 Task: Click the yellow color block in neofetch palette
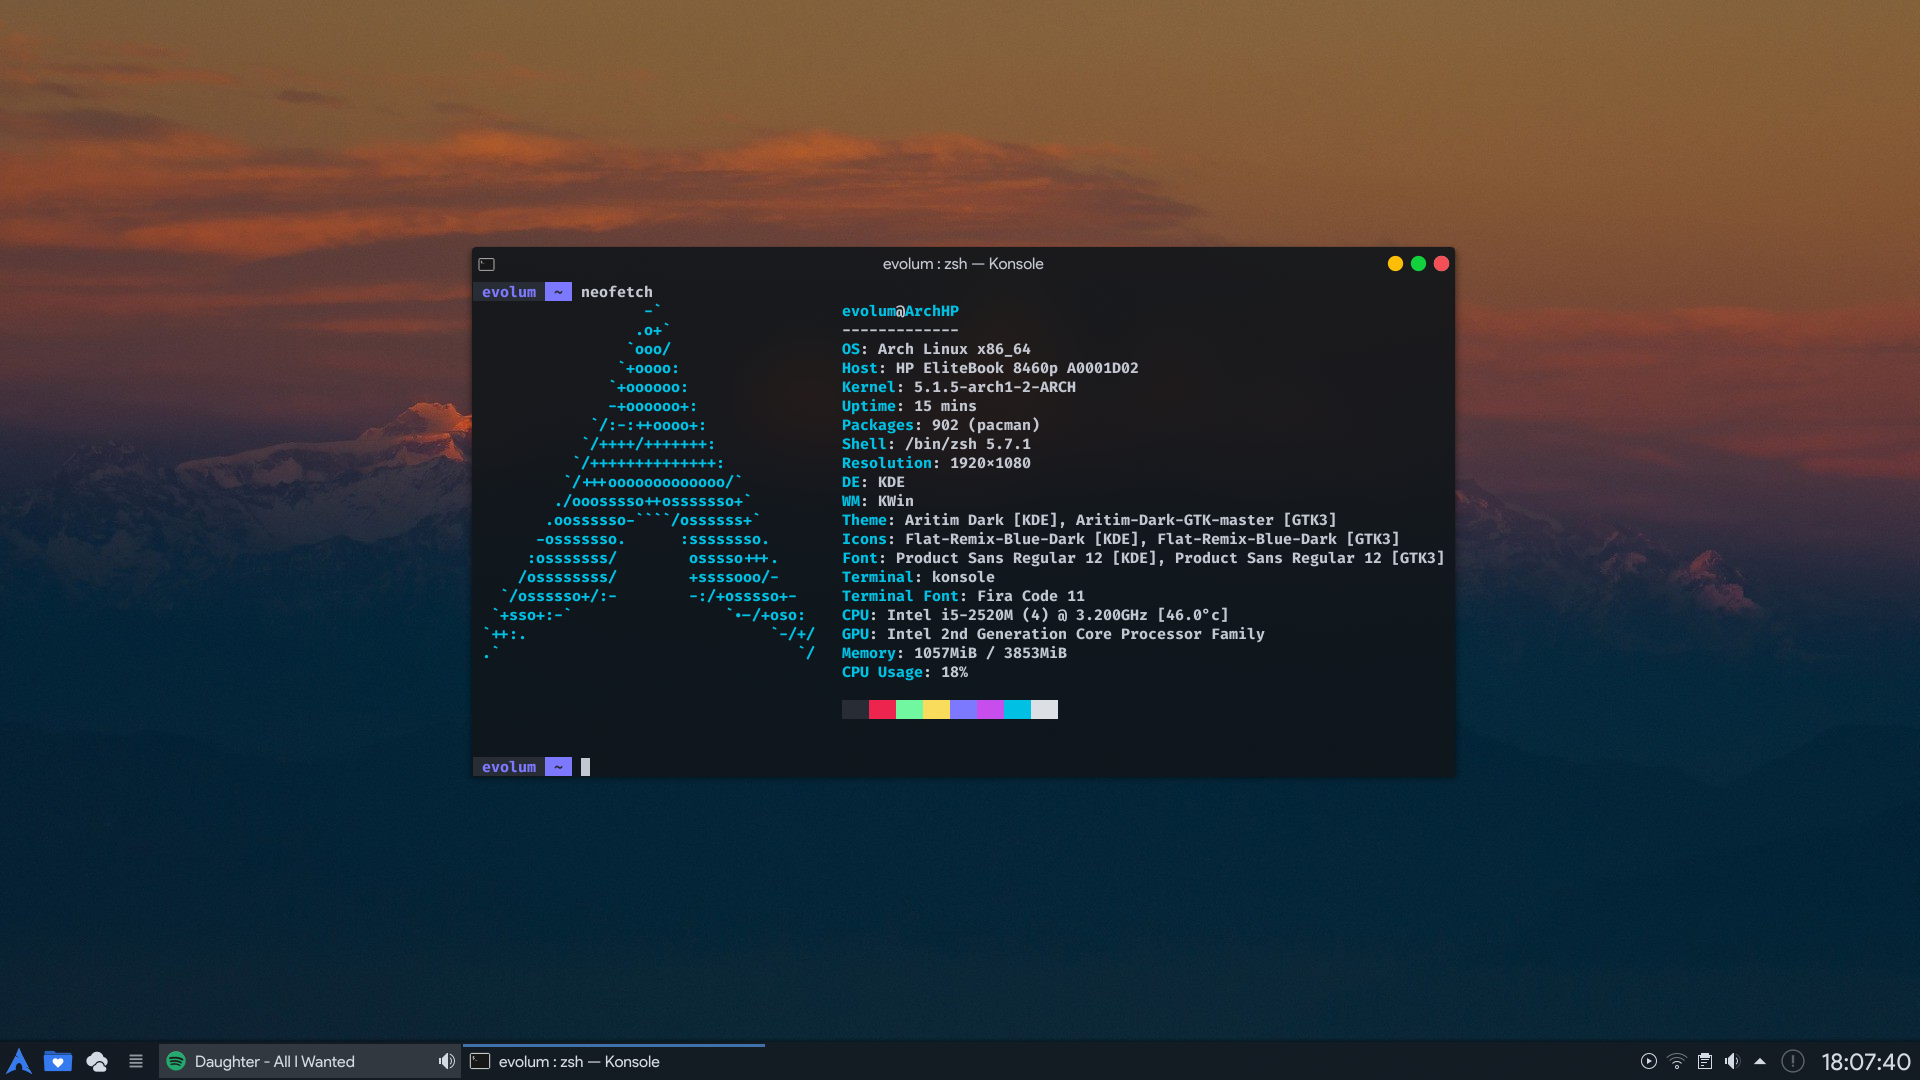[x=936, y=709]
